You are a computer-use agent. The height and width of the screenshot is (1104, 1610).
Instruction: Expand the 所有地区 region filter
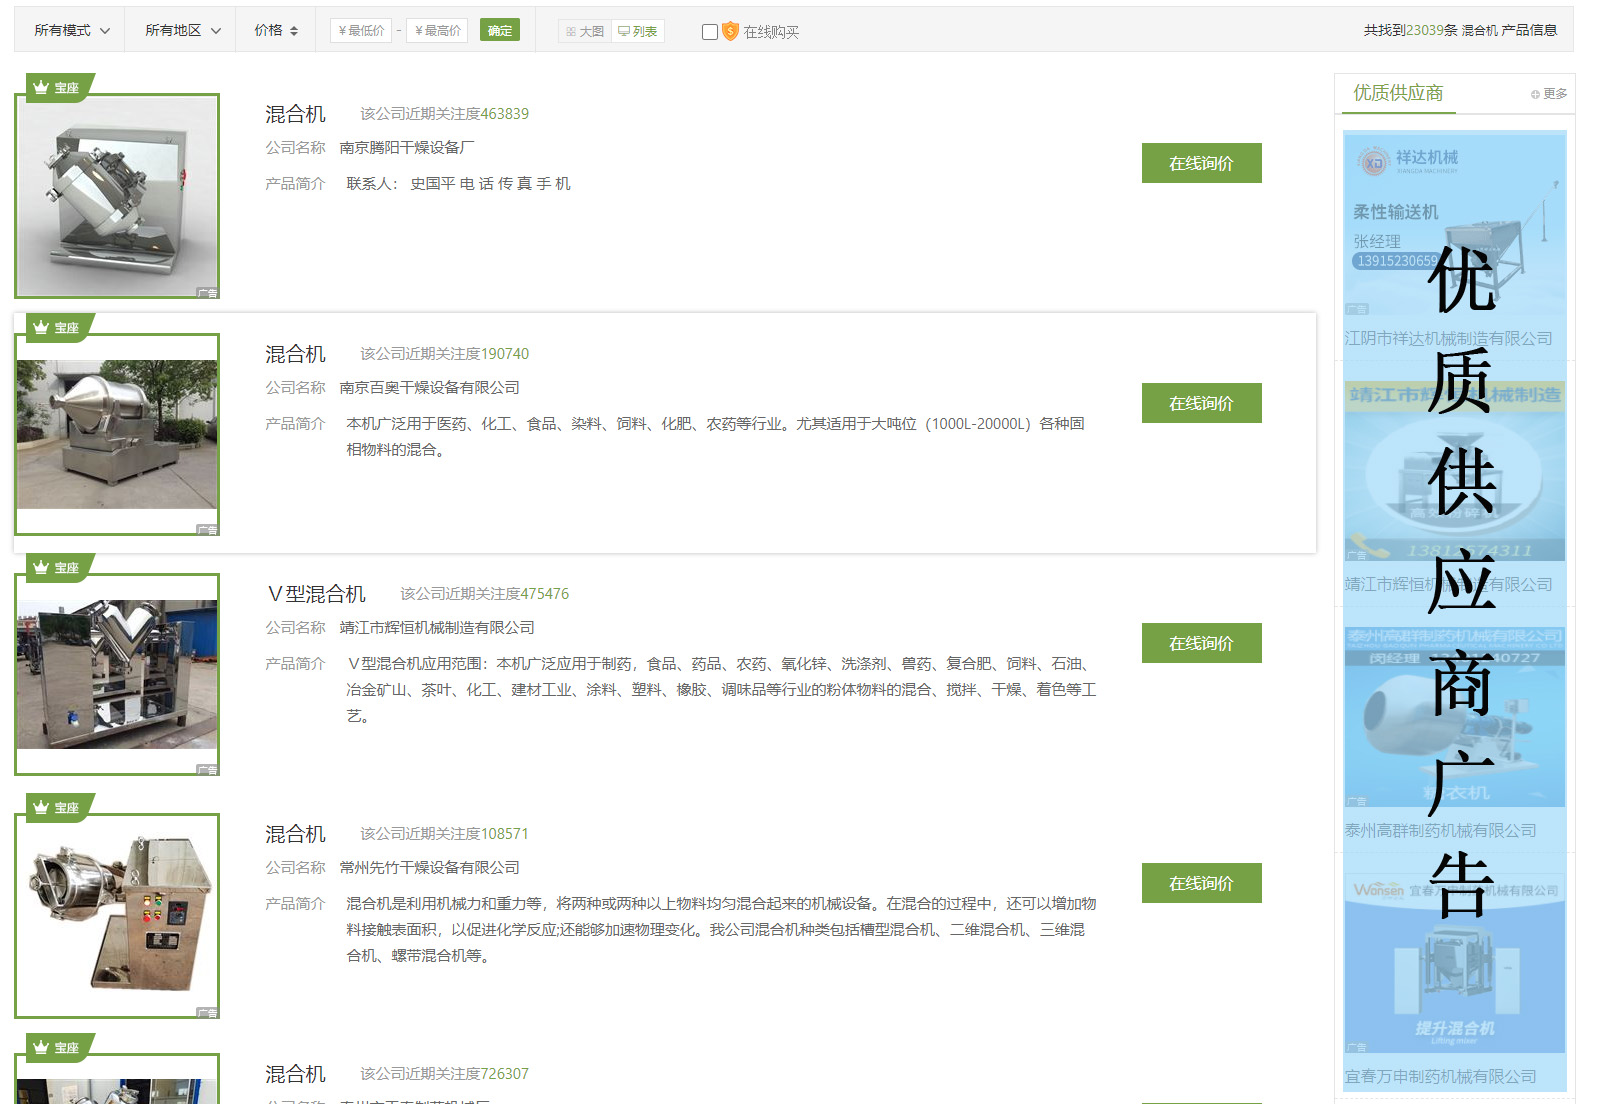click(182, 31)
